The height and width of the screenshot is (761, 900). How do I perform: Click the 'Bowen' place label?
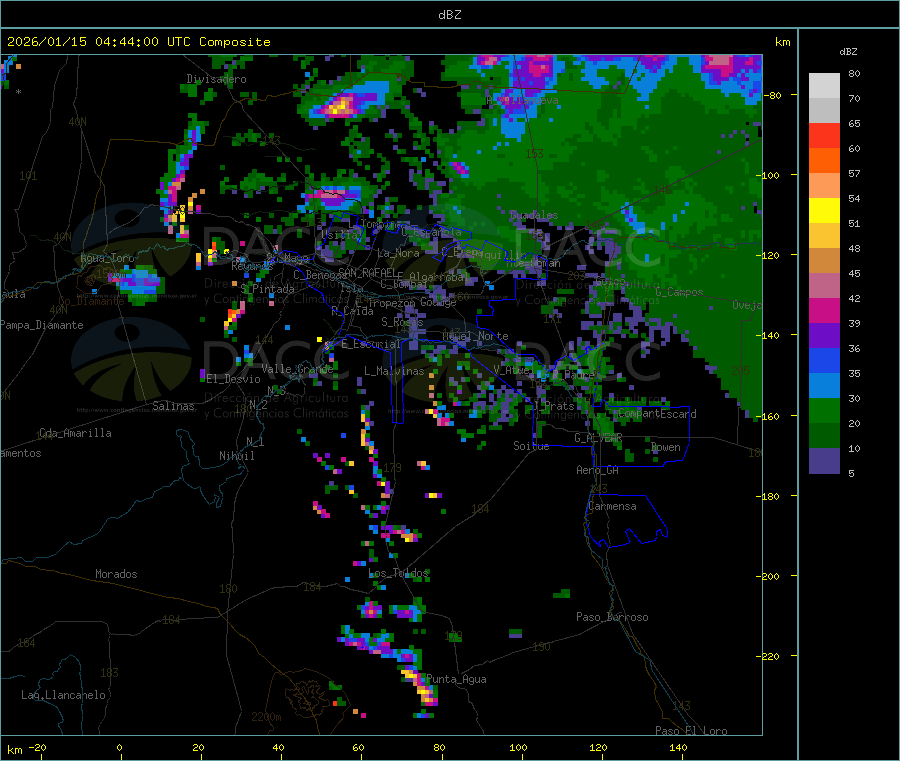click(666, 447)
